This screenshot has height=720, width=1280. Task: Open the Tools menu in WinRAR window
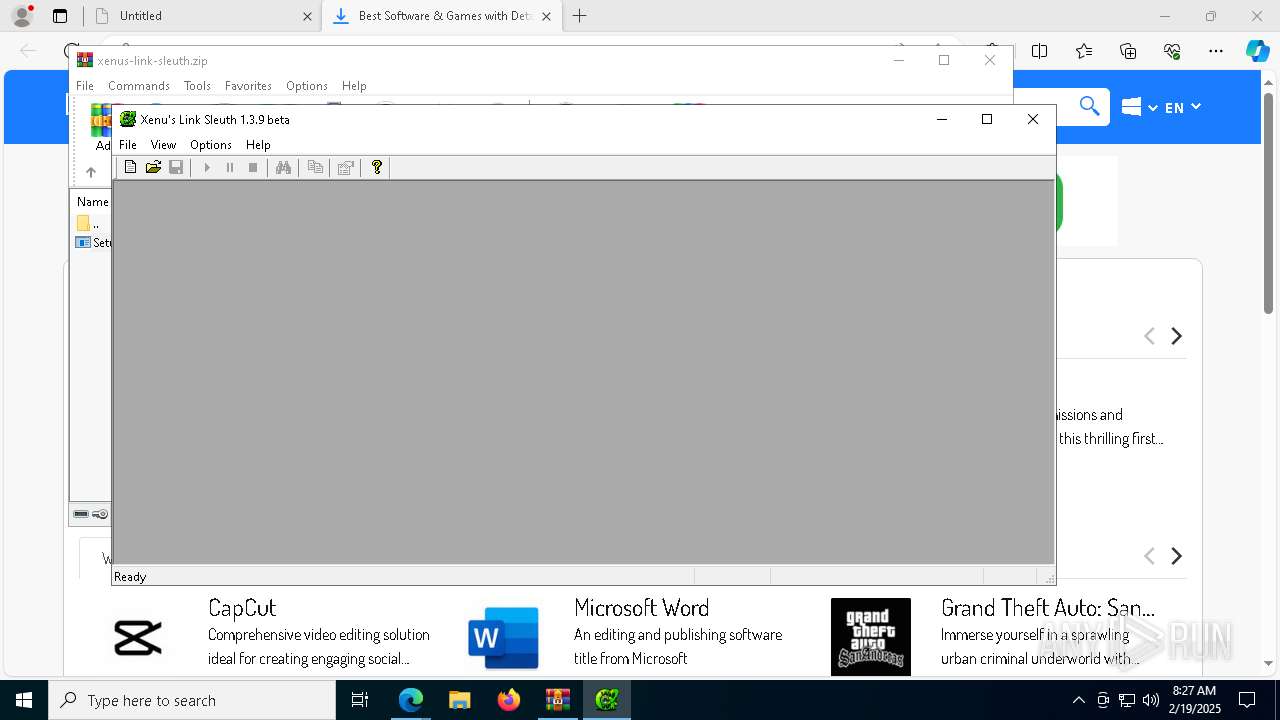pos(197,86)
